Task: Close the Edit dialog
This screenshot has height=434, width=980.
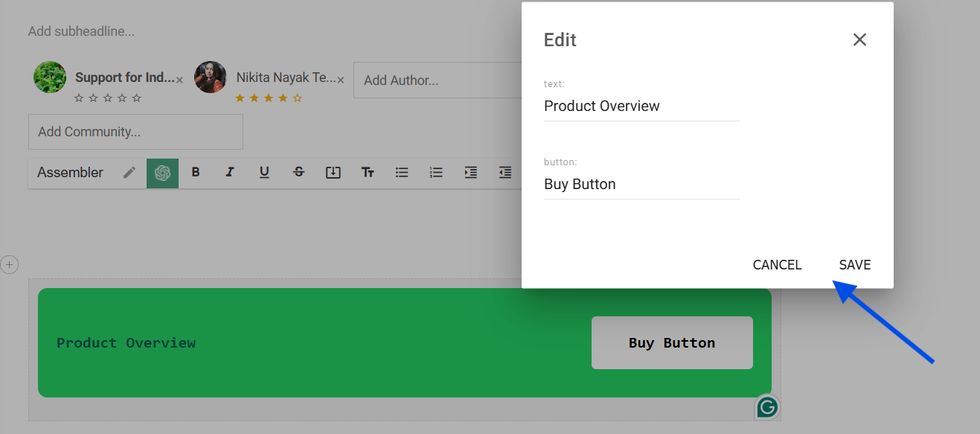Action: click(860, 39)
